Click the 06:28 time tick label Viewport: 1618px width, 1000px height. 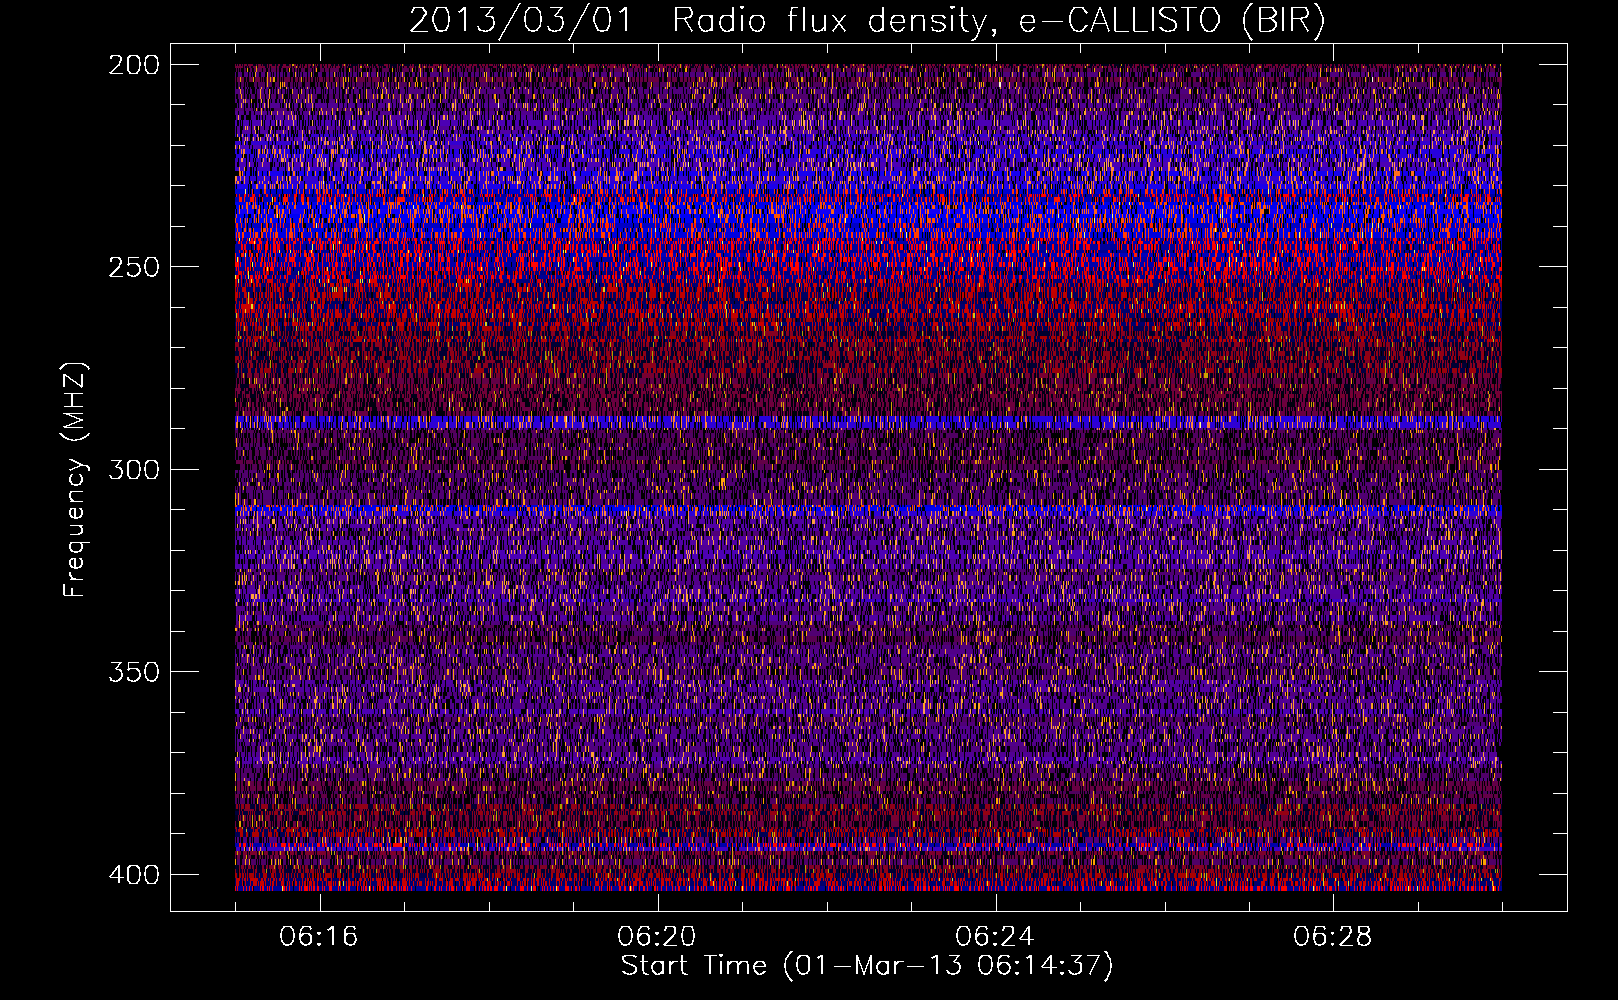tap(1333, 937)
